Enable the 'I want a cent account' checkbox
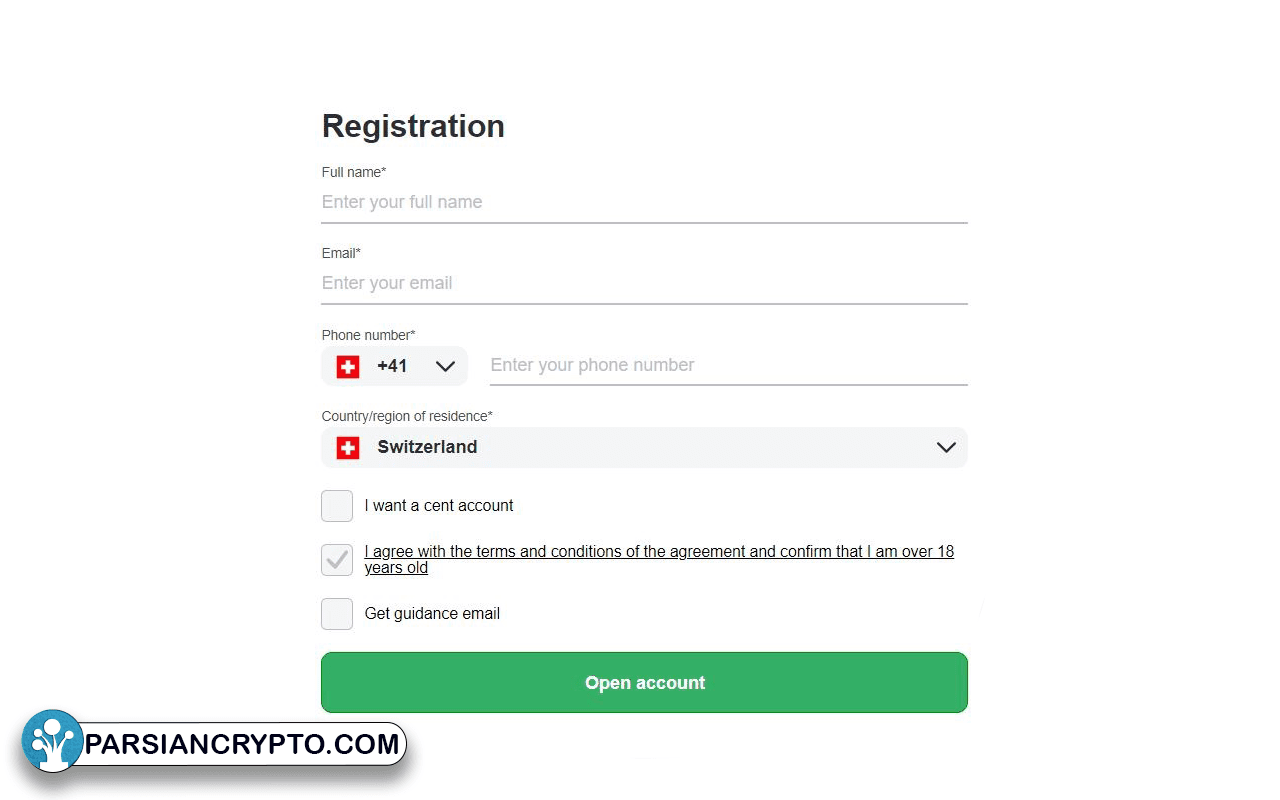Image resolution: width=1280 pixels, height=800 pixels. 337,506
